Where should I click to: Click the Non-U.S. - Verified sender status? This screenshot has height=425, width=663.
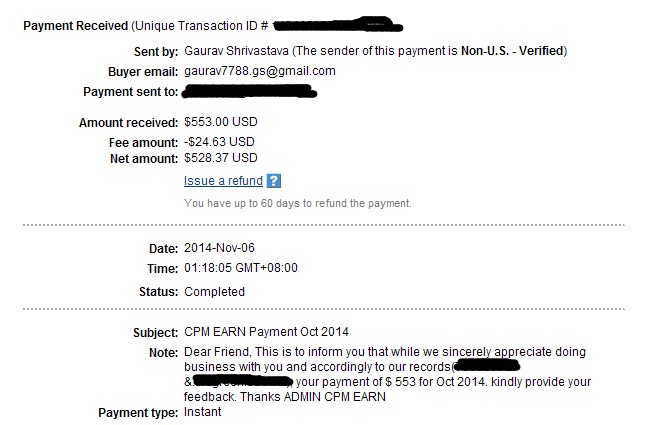pyautogui.click(x=512, y=51)
